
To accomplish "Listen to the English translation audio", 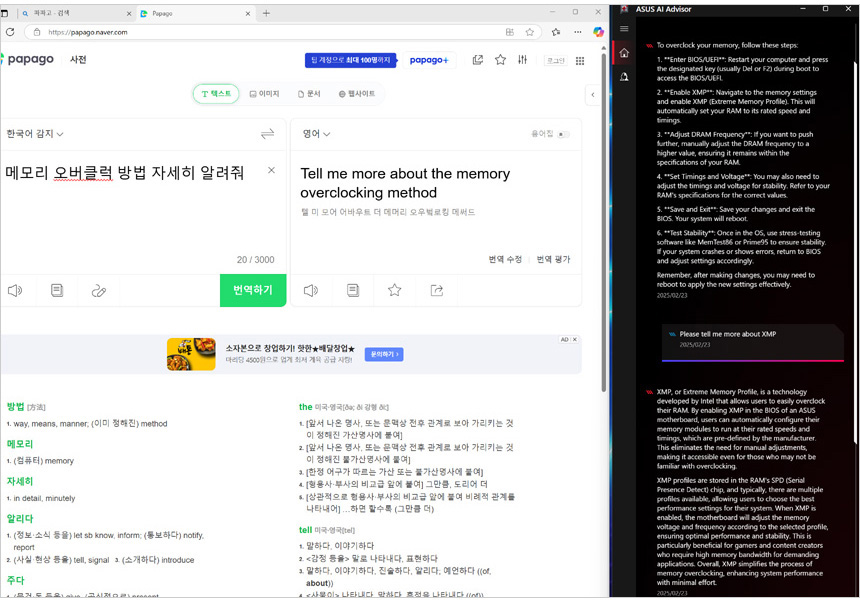I will (x=311, y=291).
